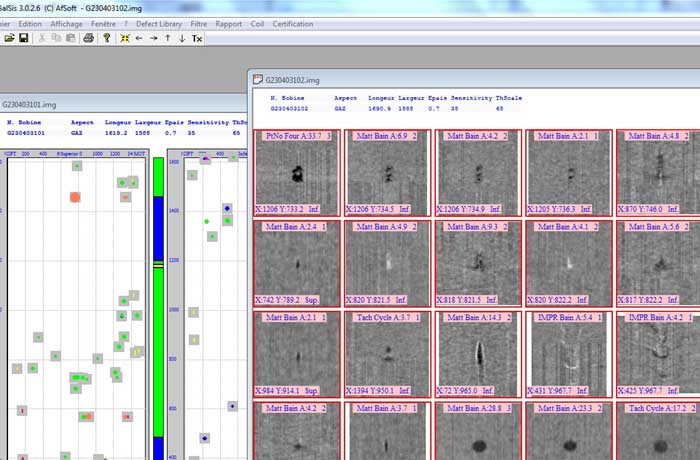Select the Tach Cycle A:17.2 defect thumbnail

[658, 431]
